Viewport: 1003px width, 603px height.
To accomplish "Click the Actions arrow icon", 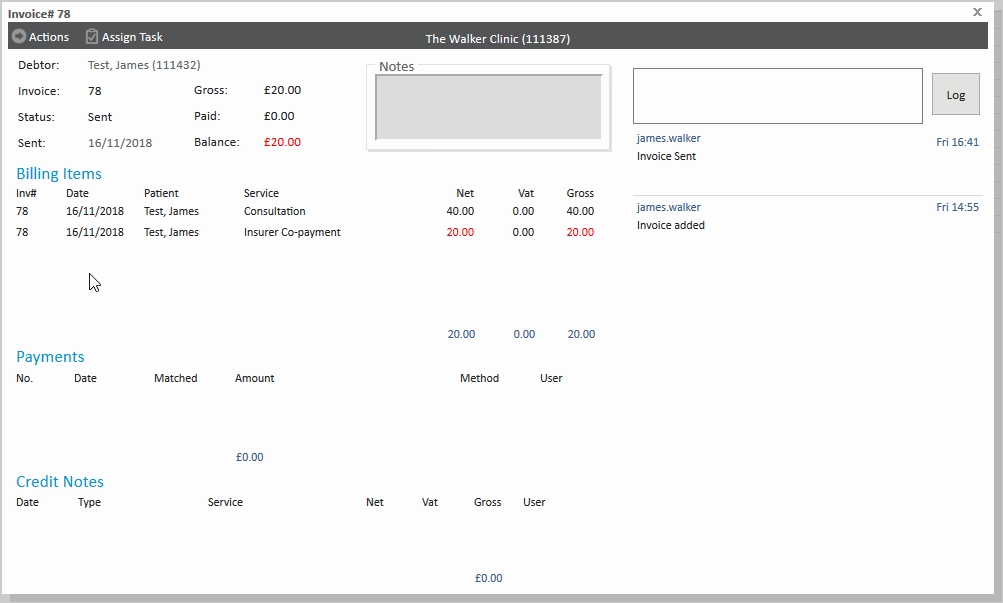I will pos(19,37).
